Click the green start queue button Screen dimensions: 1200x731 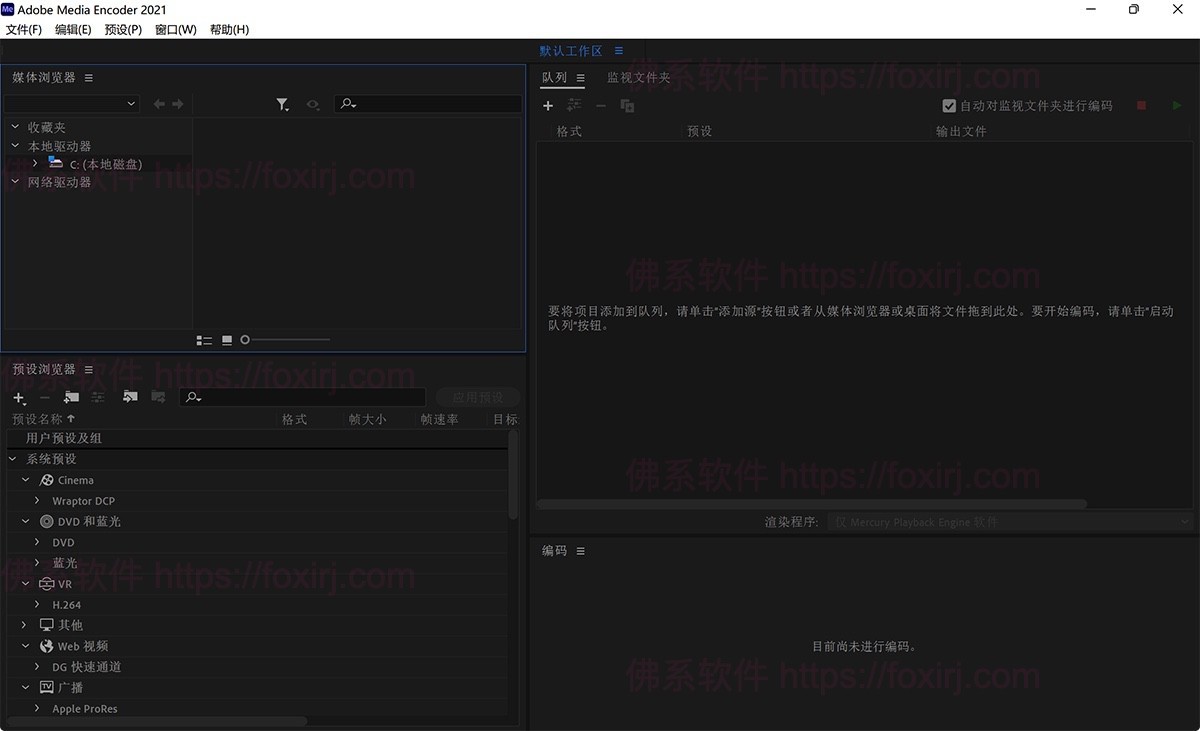pos(1177,105)
